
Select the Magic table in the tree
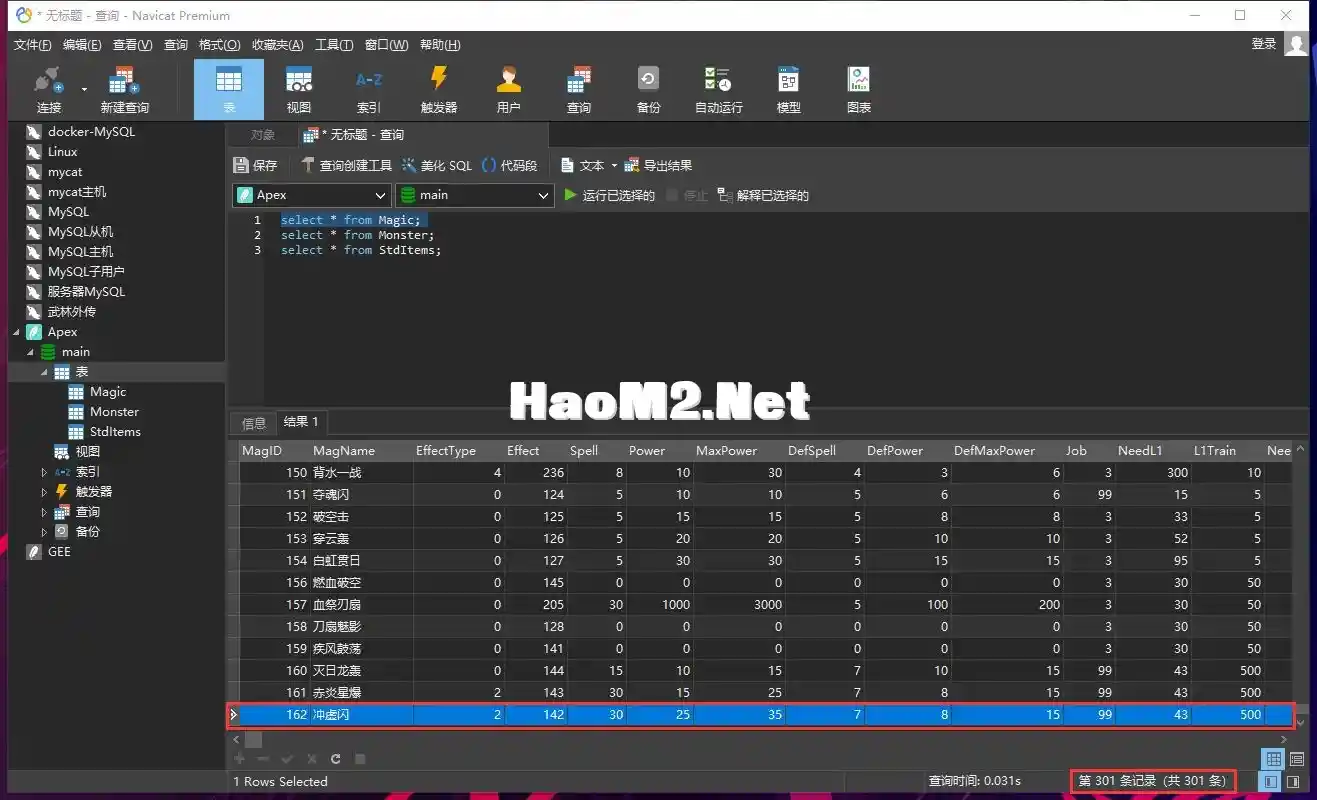tap(108, 392)
